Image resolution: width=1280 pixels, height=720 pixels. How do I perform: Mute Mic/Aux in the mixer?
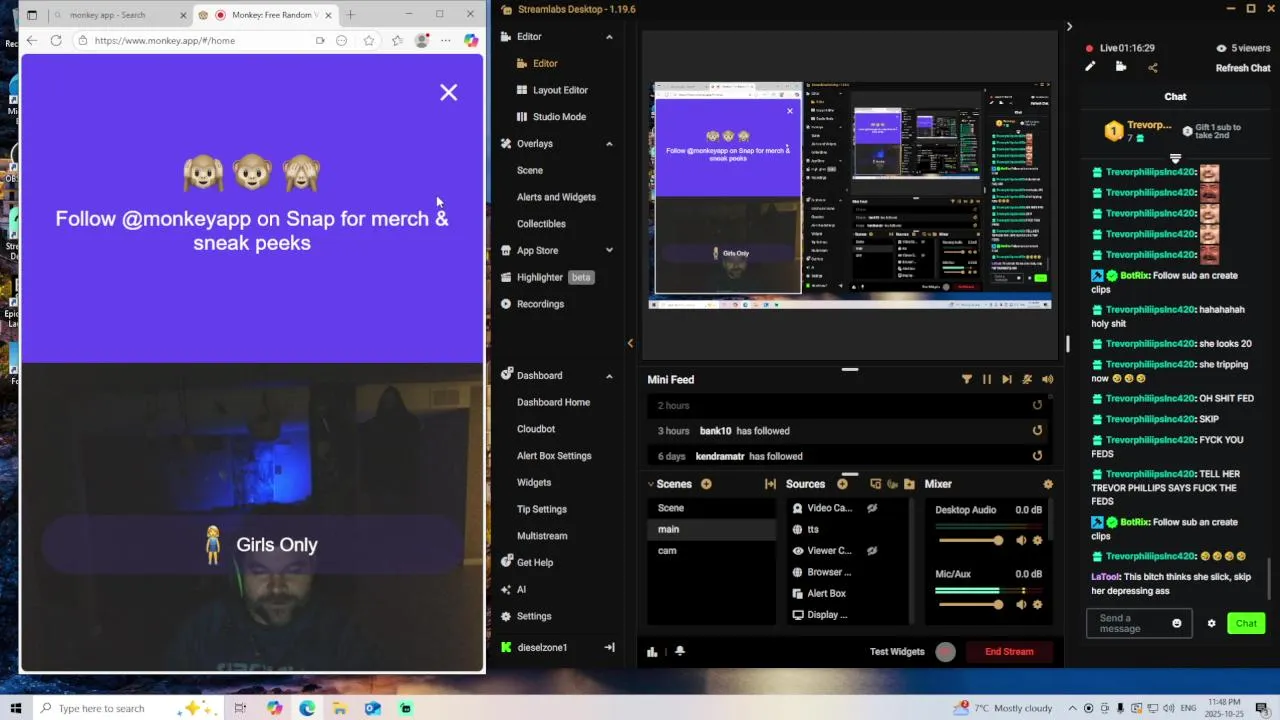1021,605
